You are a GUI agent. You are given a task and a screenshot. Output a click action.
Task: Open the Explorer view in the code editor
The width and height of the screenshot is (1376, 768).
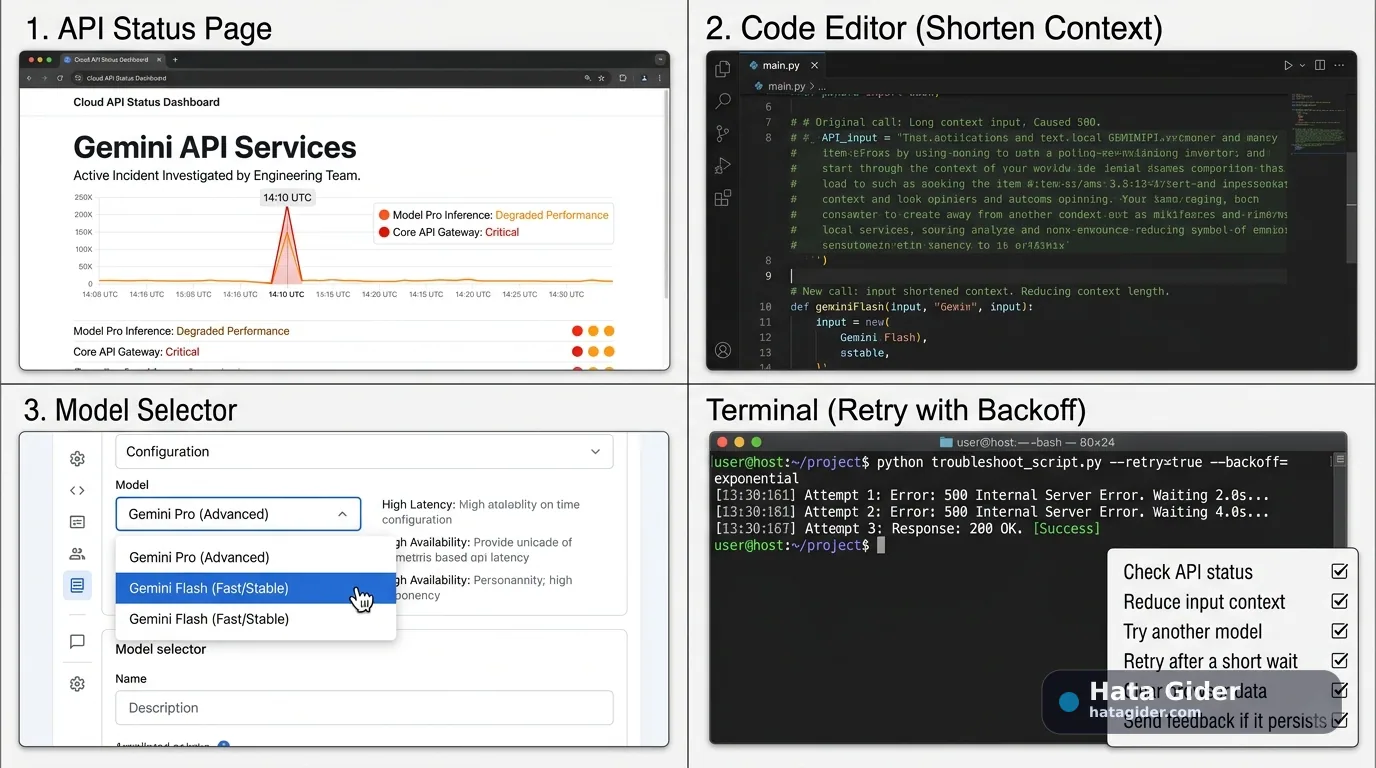coord(723,69)
